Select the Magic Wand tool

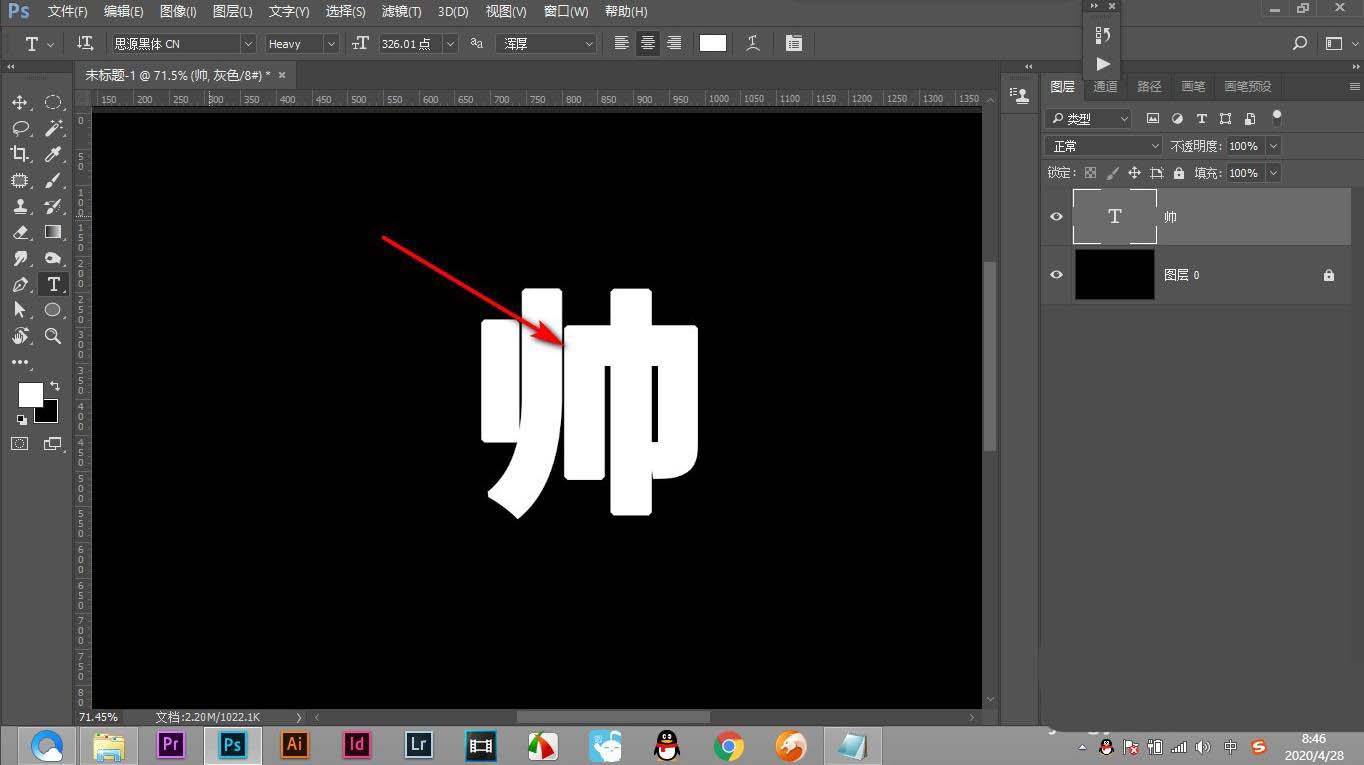53,128
